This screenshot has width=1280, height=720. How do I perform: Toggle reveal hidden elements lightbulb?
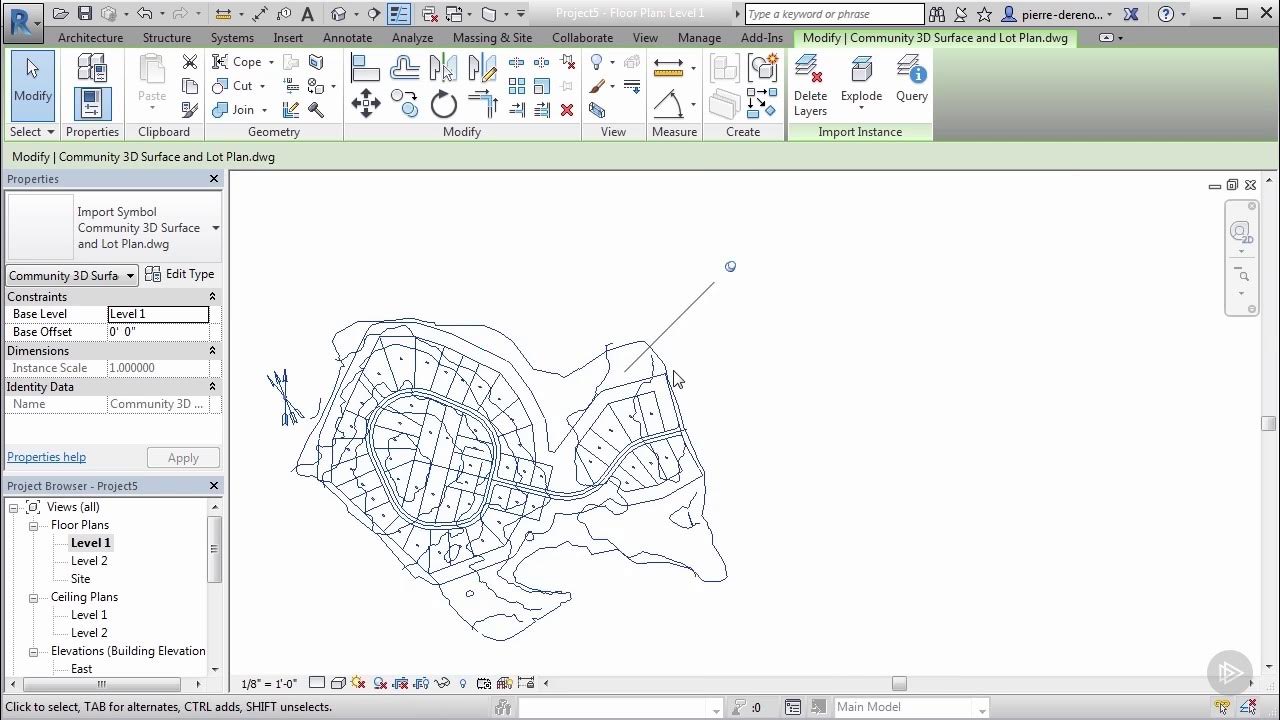click(463, 684)
